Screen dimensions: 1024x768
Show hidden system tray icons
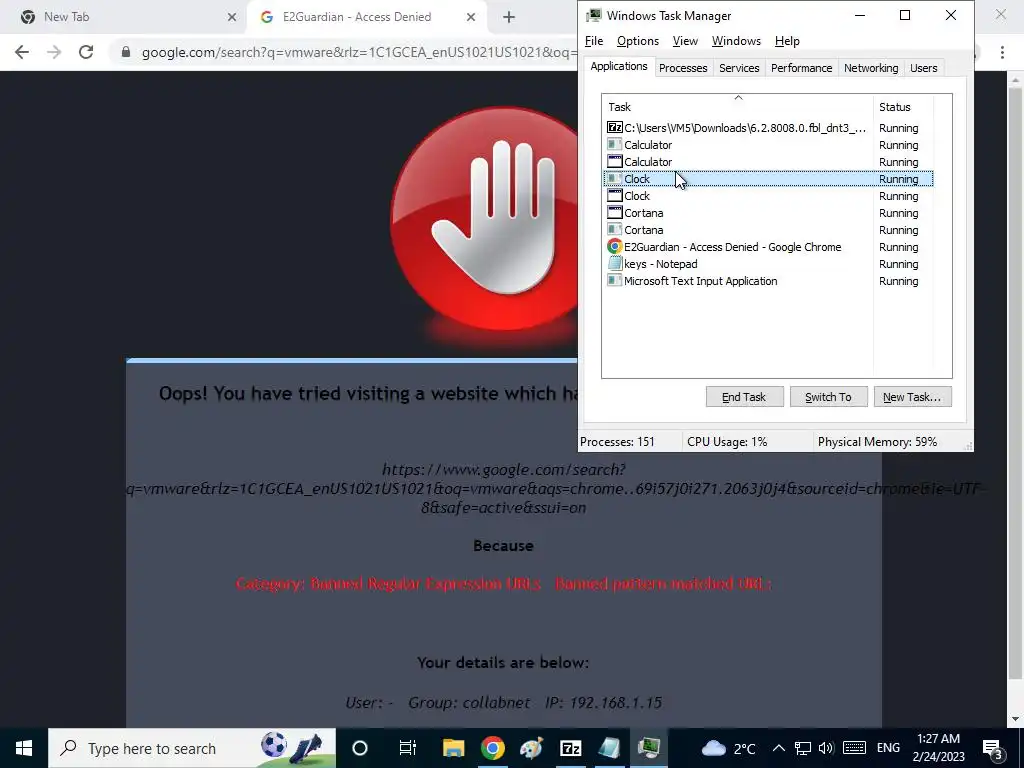pos(778,748)
